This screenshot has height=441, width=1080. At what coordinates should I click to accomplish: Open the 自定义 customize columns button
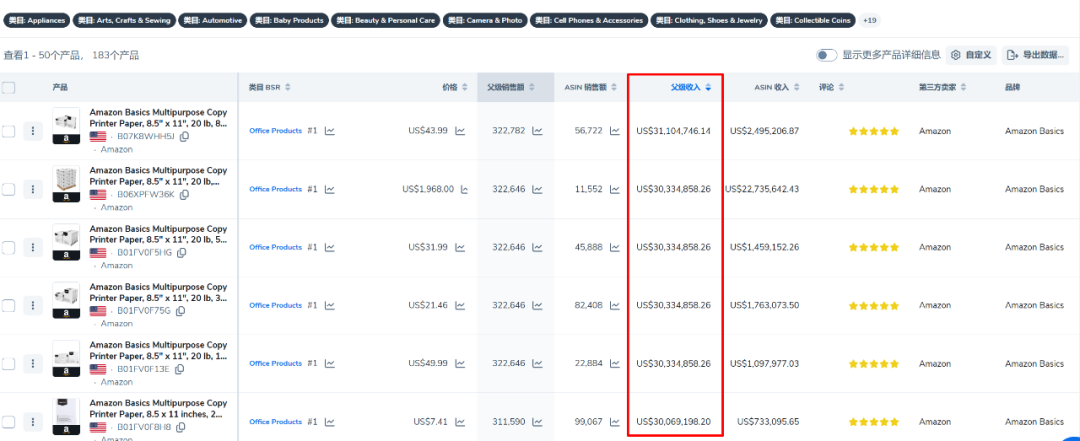(972, 55)
